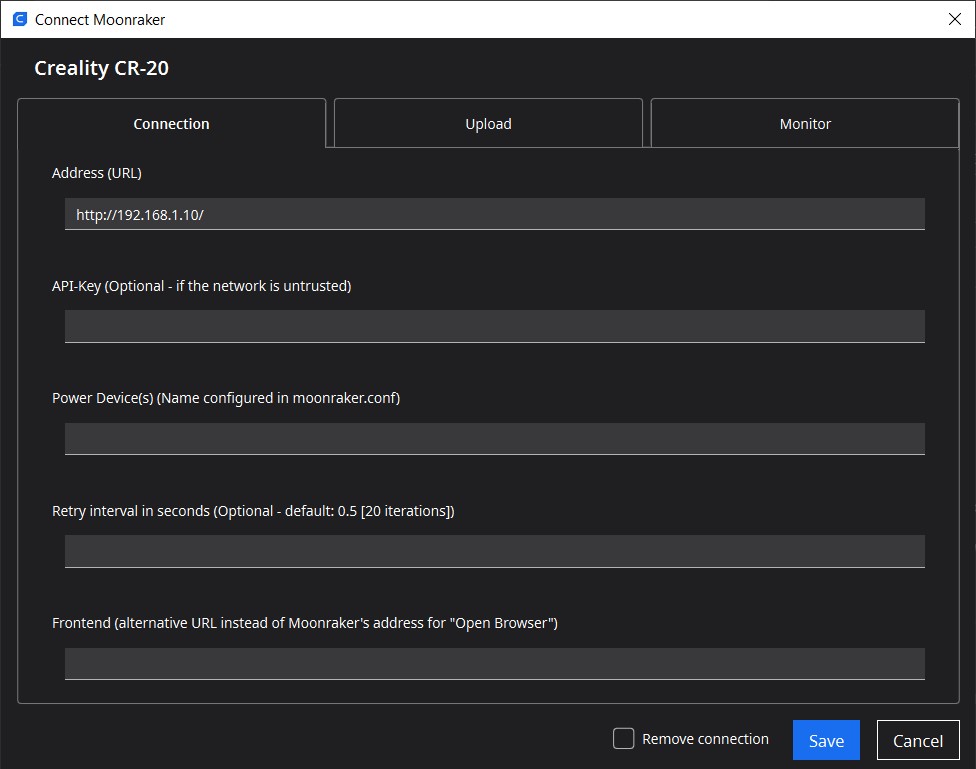Image resolution: width=976 pixels, height=769 pixels.
Task: Click the Power Device(s) input field
Action: 494,438
